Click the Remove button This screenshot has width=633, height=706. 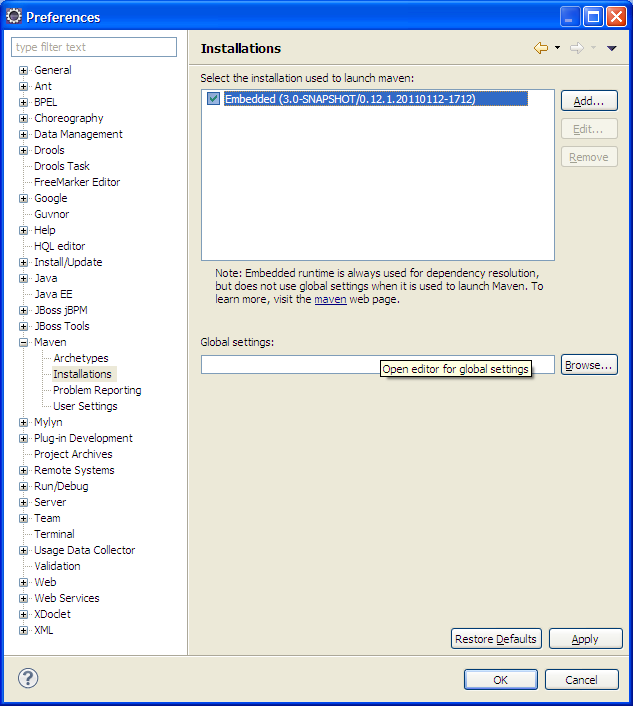(589, 157)
